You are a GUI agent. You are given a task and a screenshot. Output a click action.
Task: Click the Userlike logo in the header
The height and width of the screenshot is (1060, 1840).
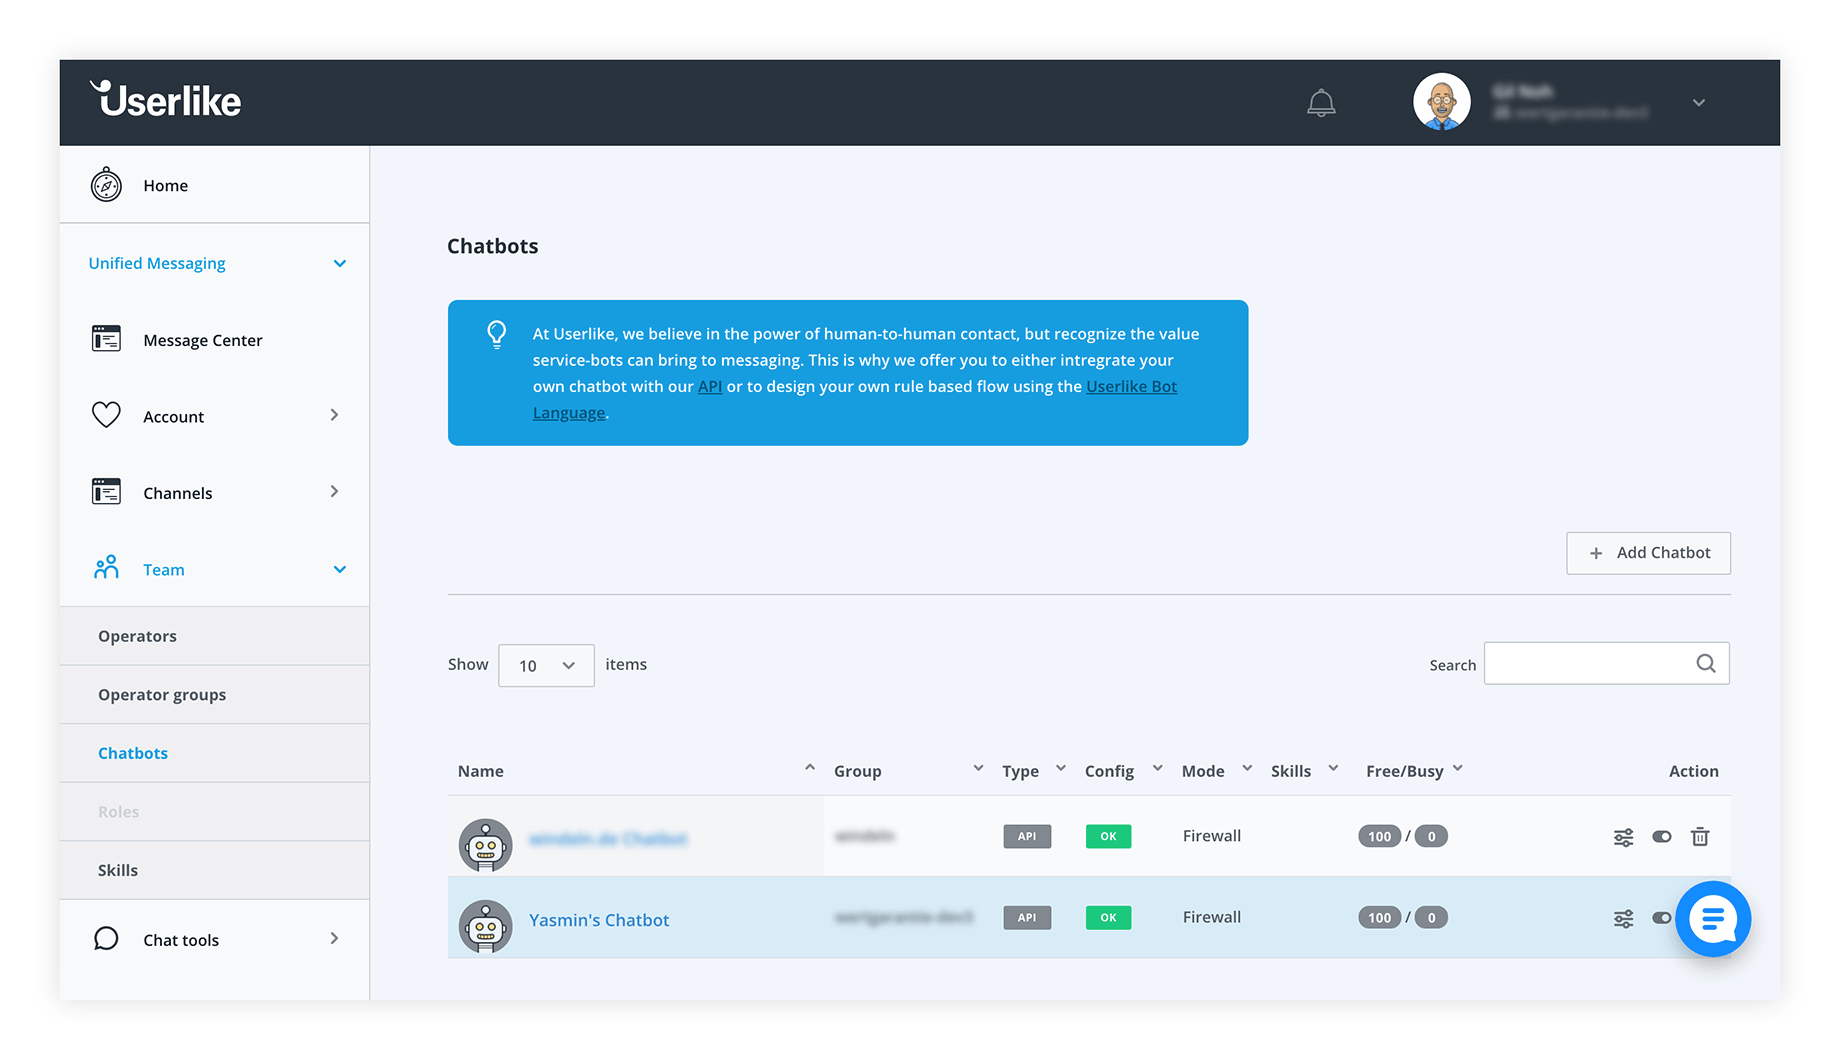165,99
